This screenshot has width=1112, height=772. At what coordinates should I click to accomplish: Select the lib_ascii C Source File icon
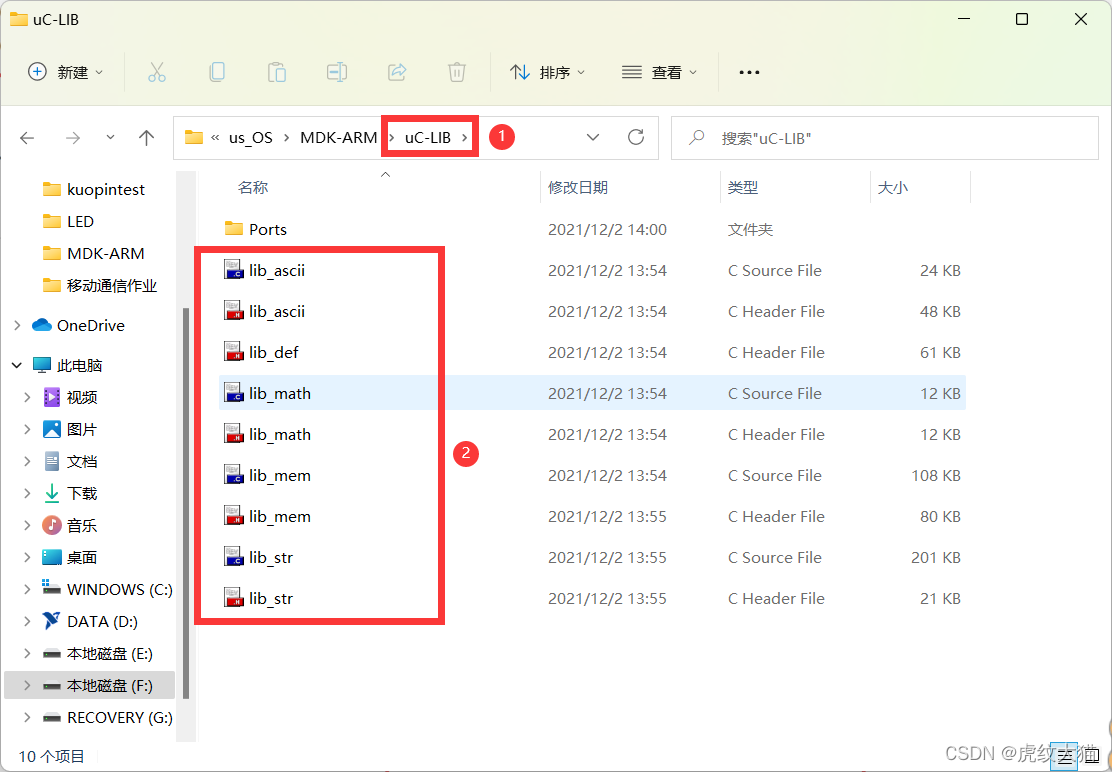[x=234, y=270]
